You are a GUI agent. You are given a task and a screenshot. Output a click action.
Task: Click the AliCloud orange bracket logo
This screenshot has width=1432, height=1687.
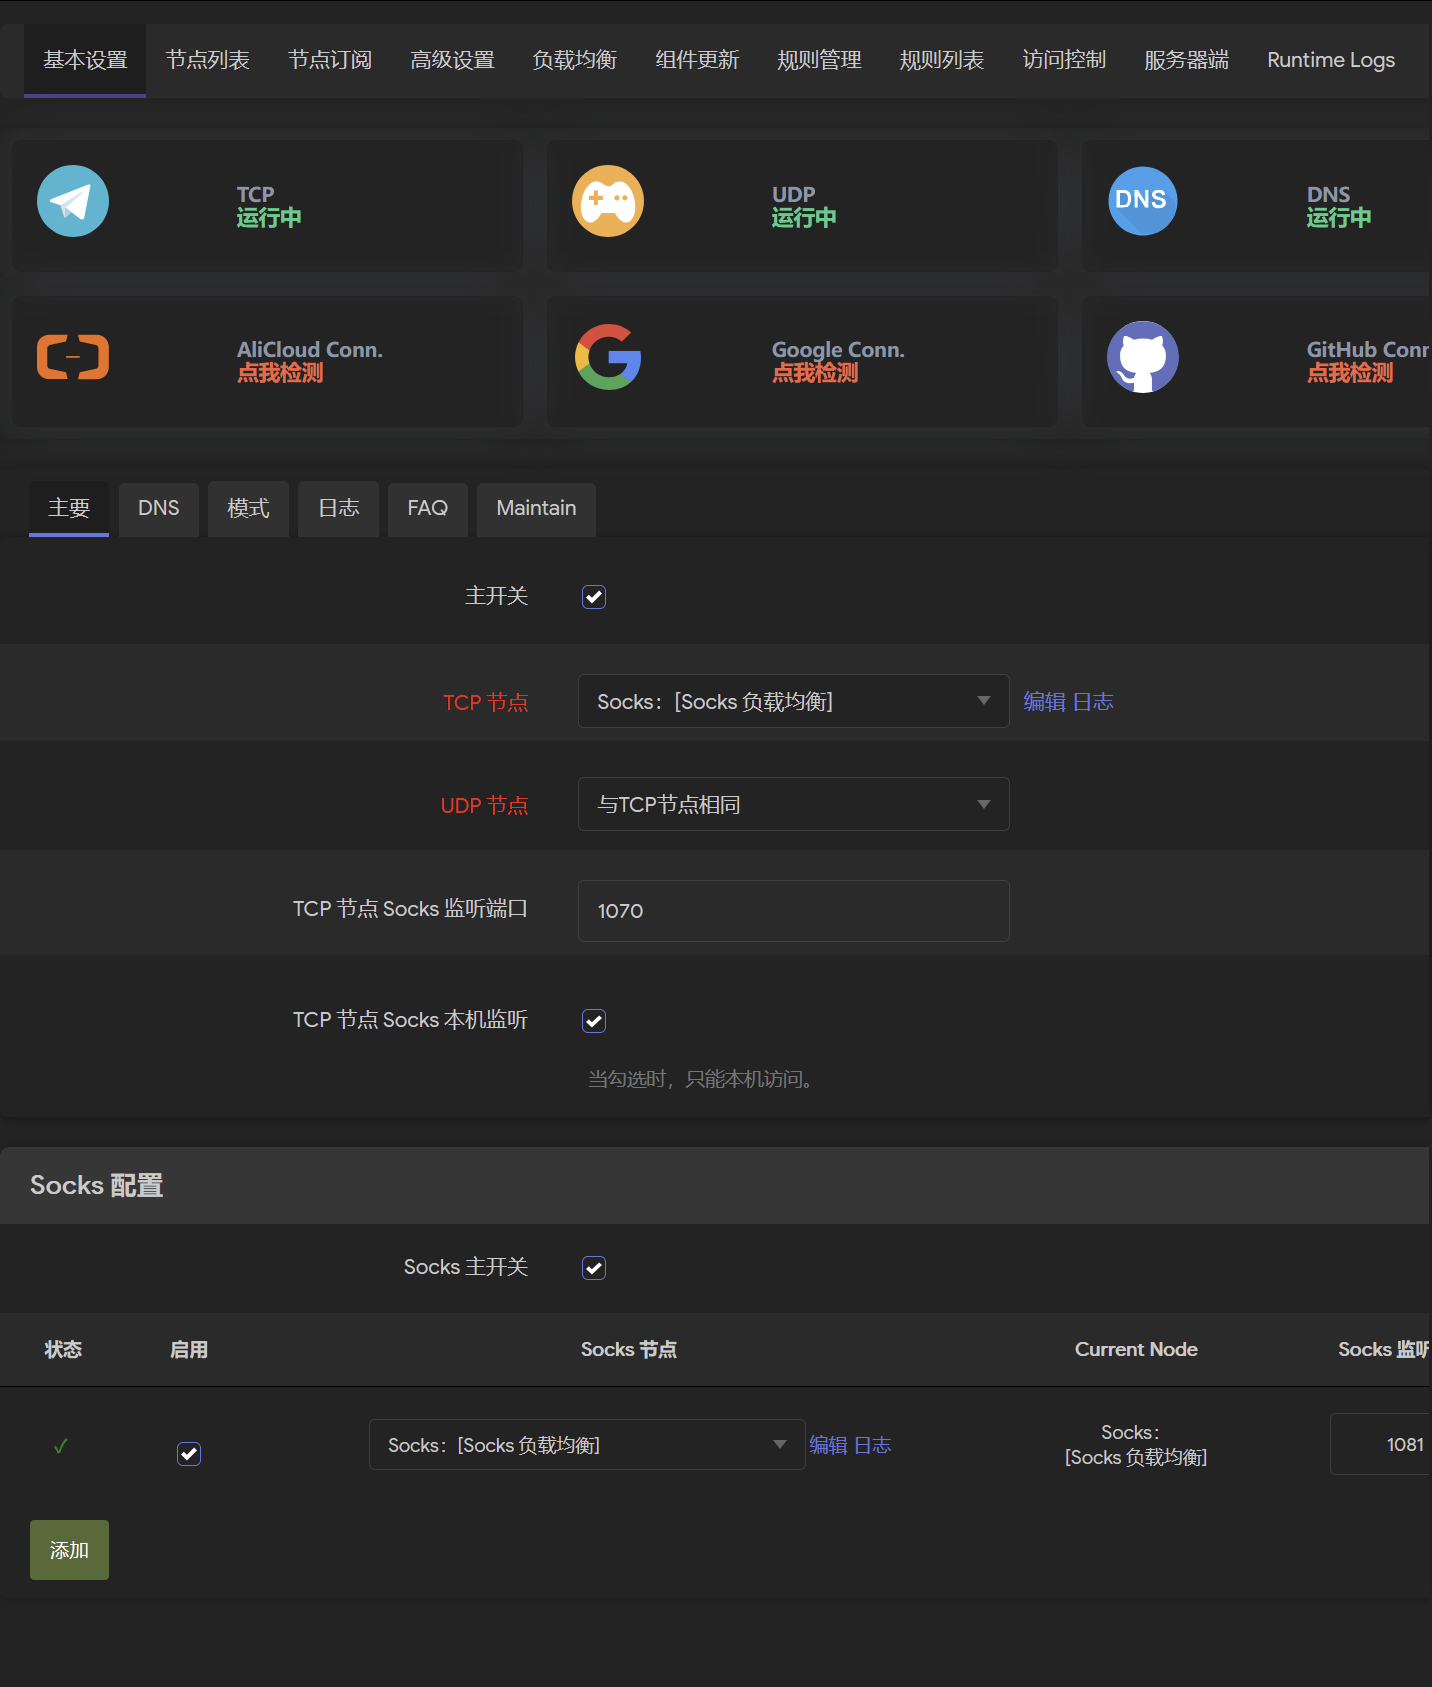tap(73, 357)
